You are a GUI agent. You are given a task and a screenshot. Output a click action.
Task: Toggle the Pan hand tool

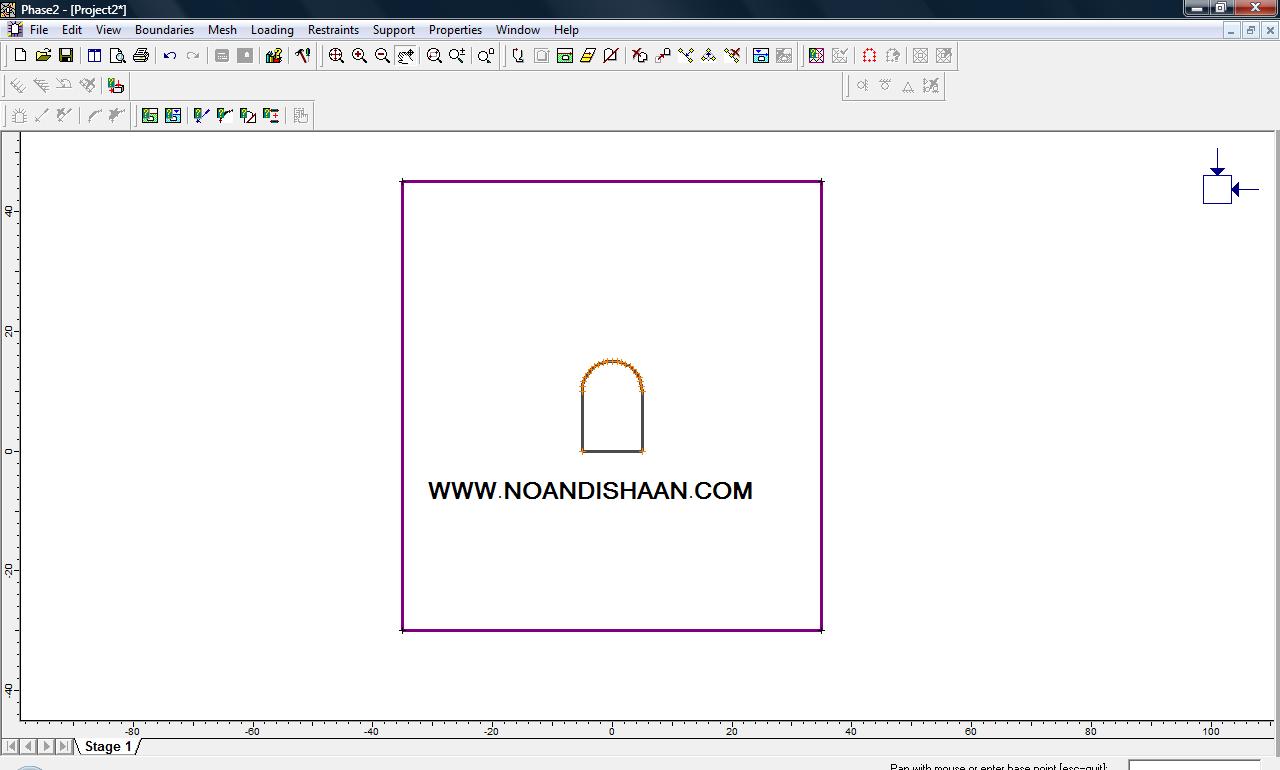tap(406, 56)
